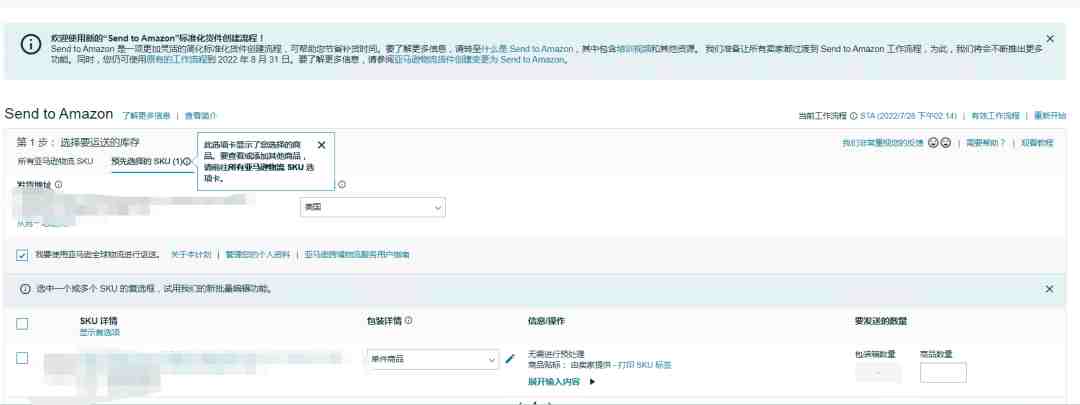Click 重新开始 to restart workflow
This screenshot has width=1080, height=405.
(1050, 116)
